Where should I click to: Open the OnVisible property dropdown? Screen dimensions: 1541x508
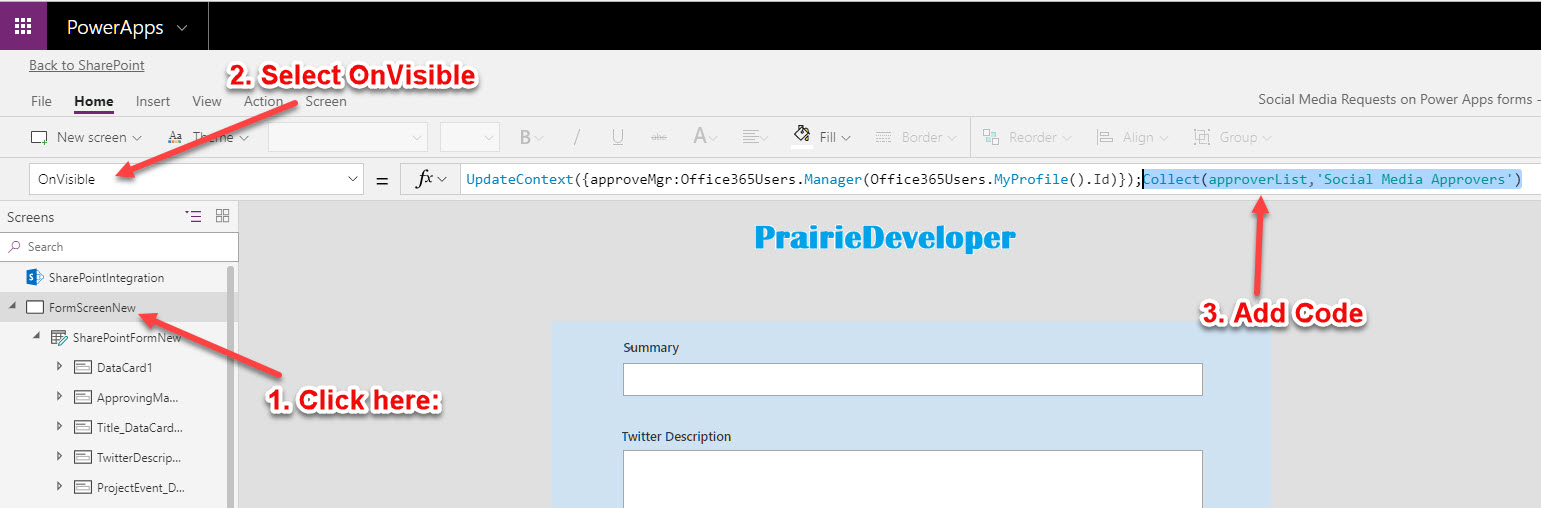pos(196,179)
